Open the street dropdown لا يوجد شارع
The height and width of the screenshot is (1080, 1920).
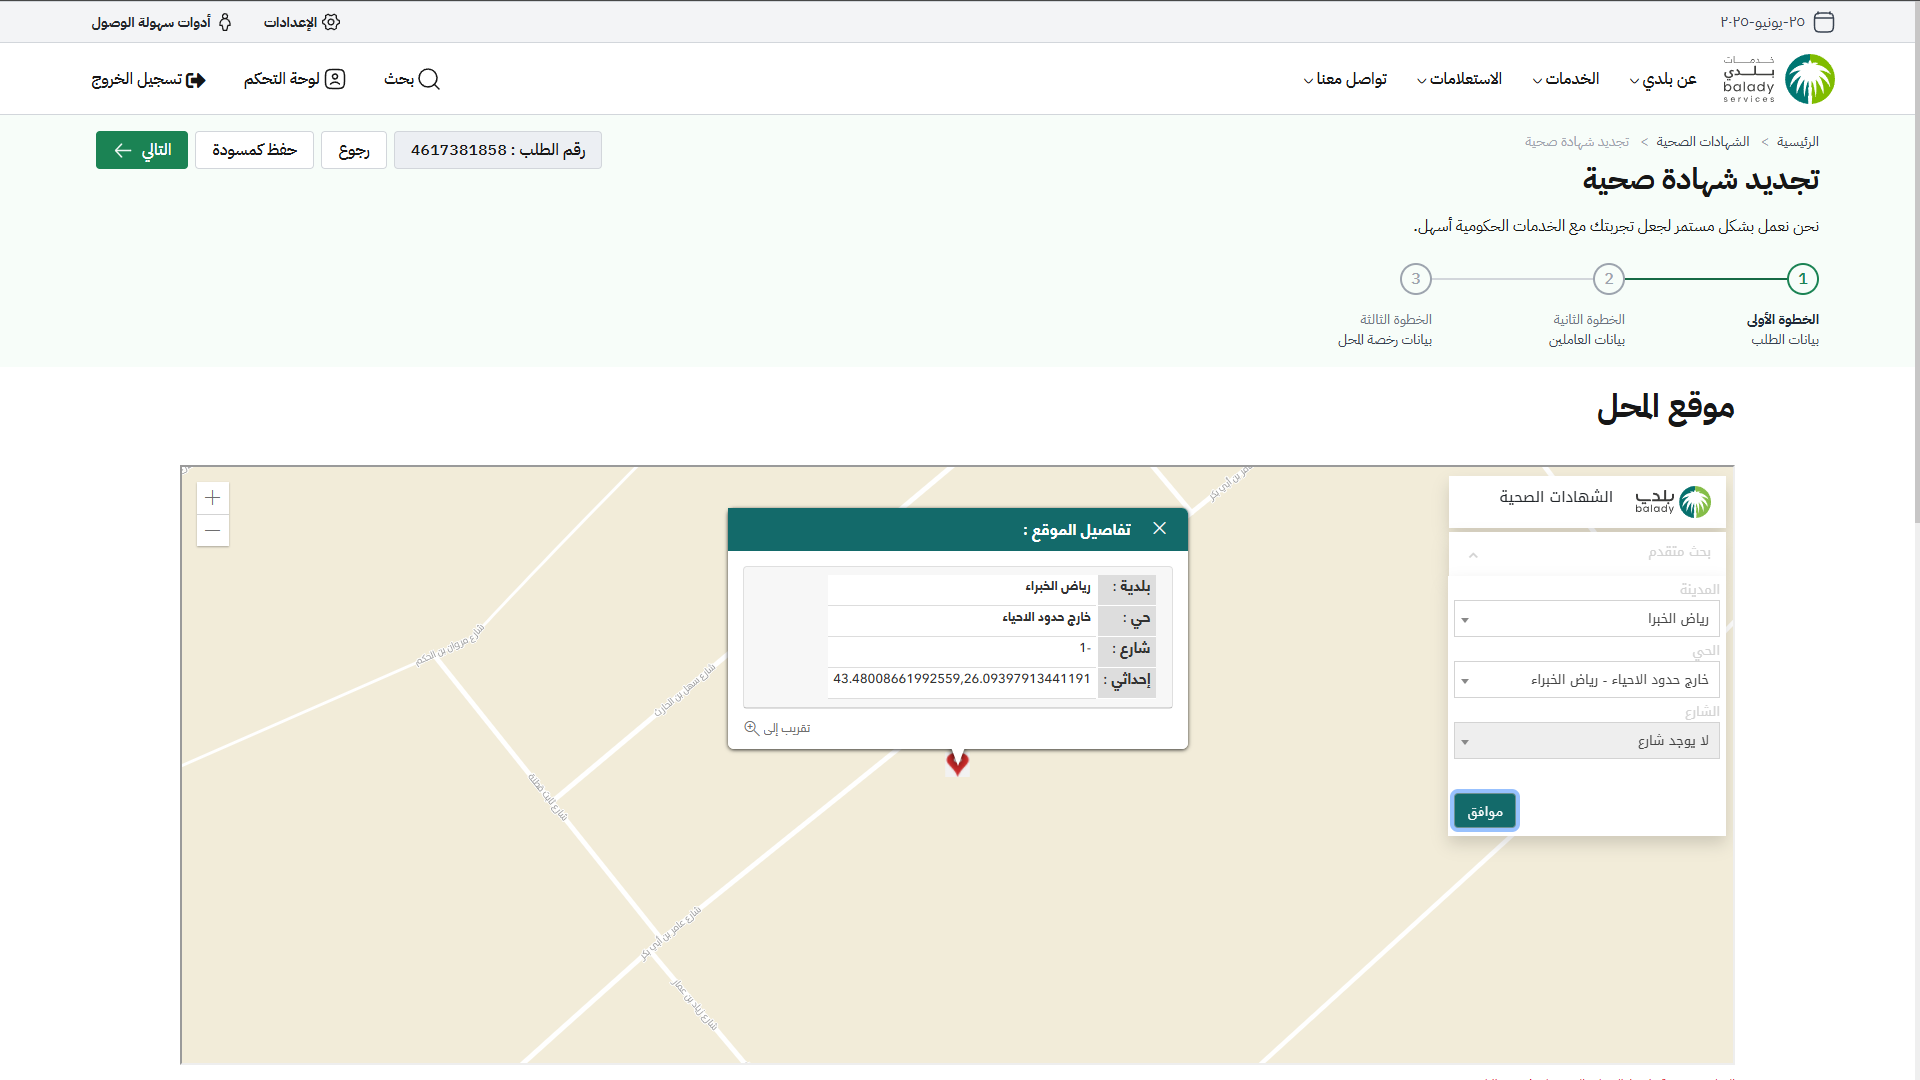[x=1587, y=741]
